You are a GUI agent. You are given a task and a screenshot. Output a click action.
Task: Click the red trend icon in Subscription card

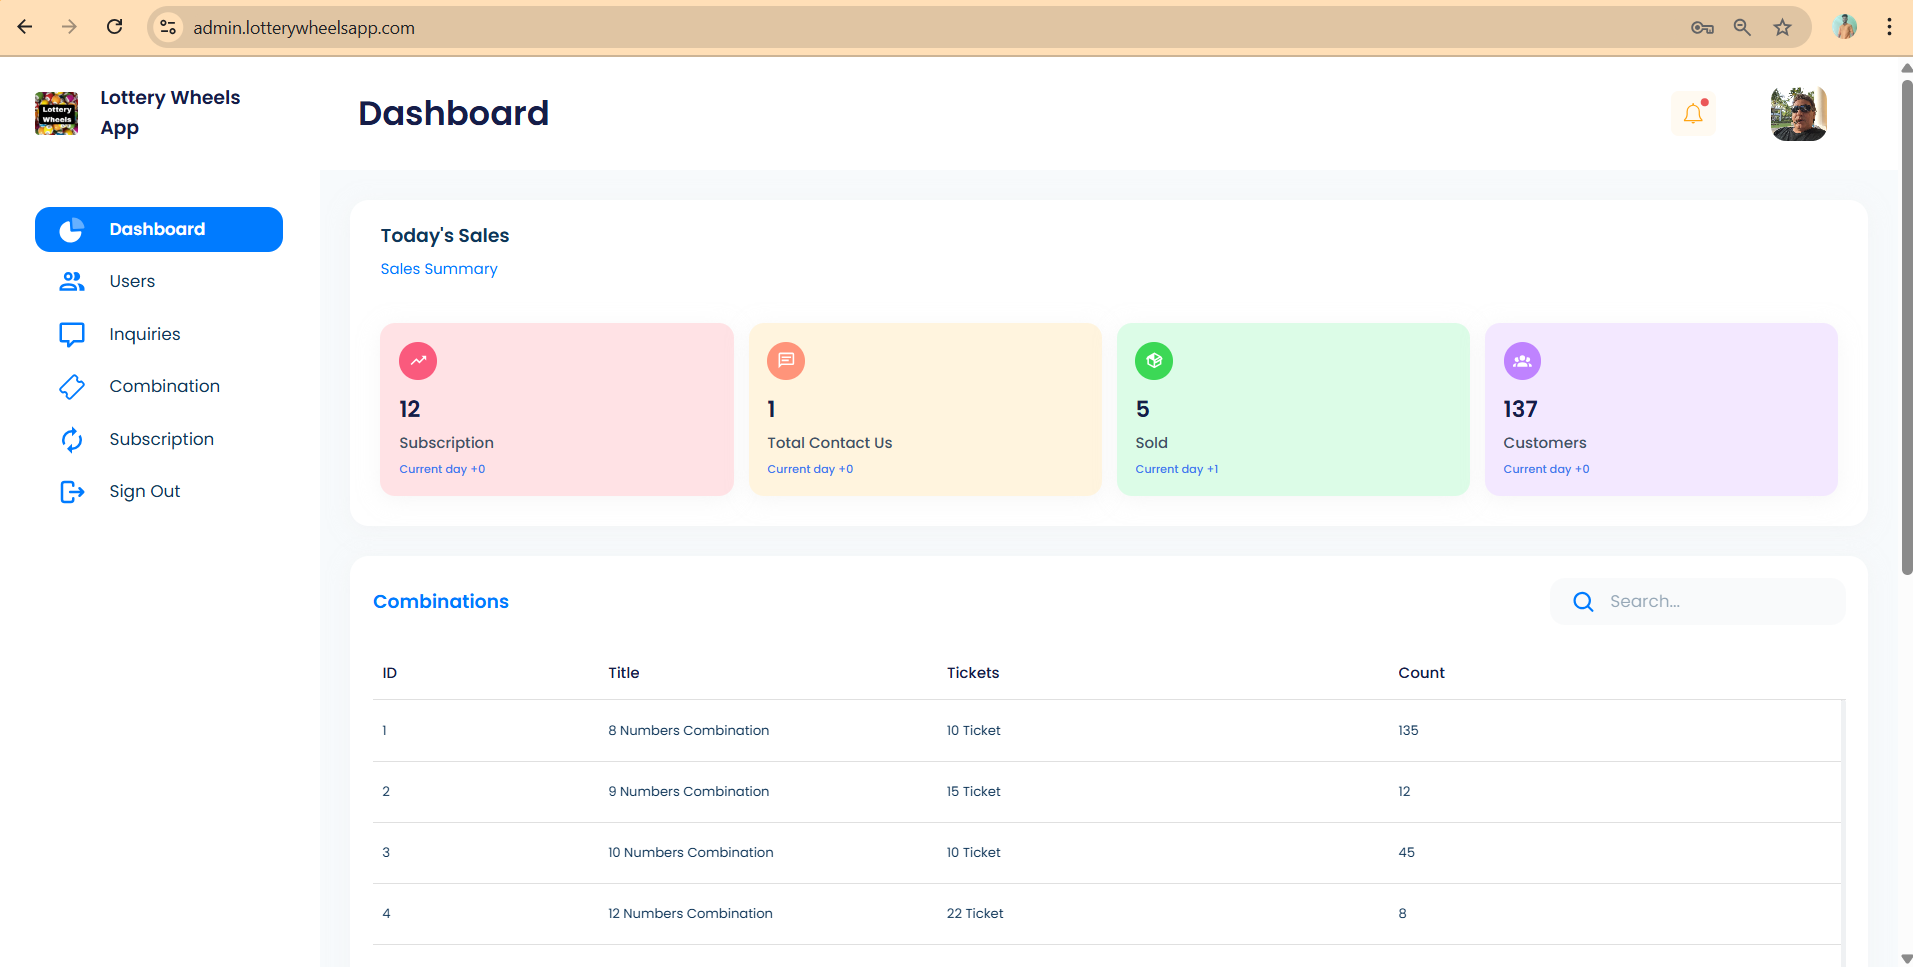pyautogui.click(x=418, y=361)
